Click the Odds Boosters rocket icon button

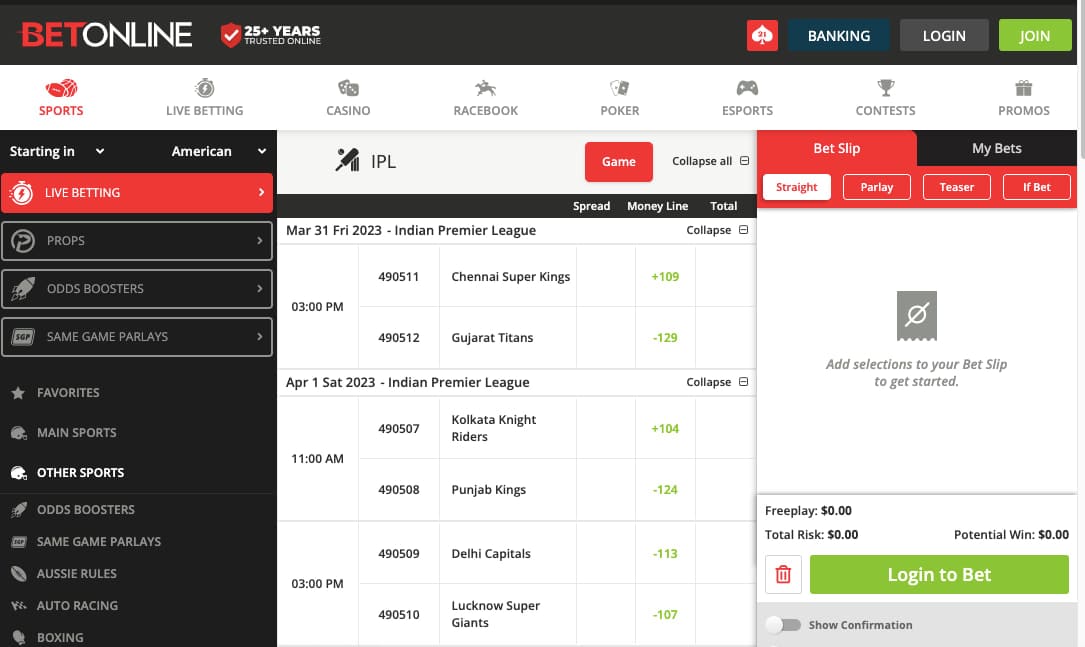(23, 289)
